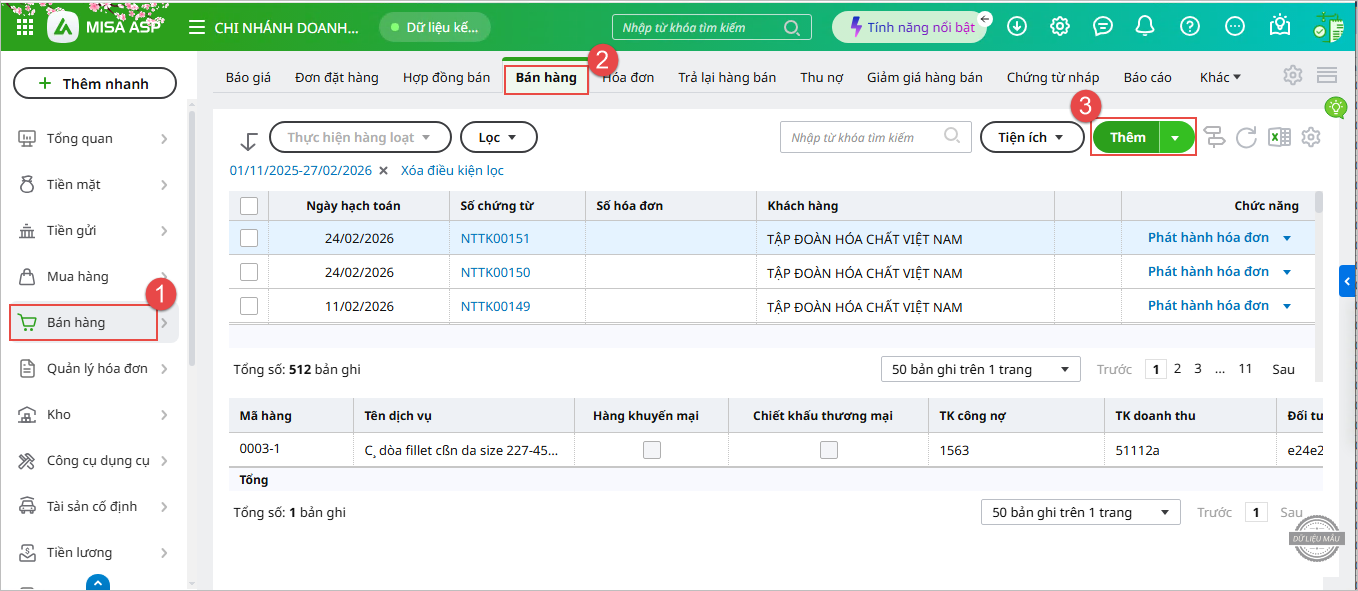
Task: Toggle select-all checkbox in table header
Action: coord(249,205)
